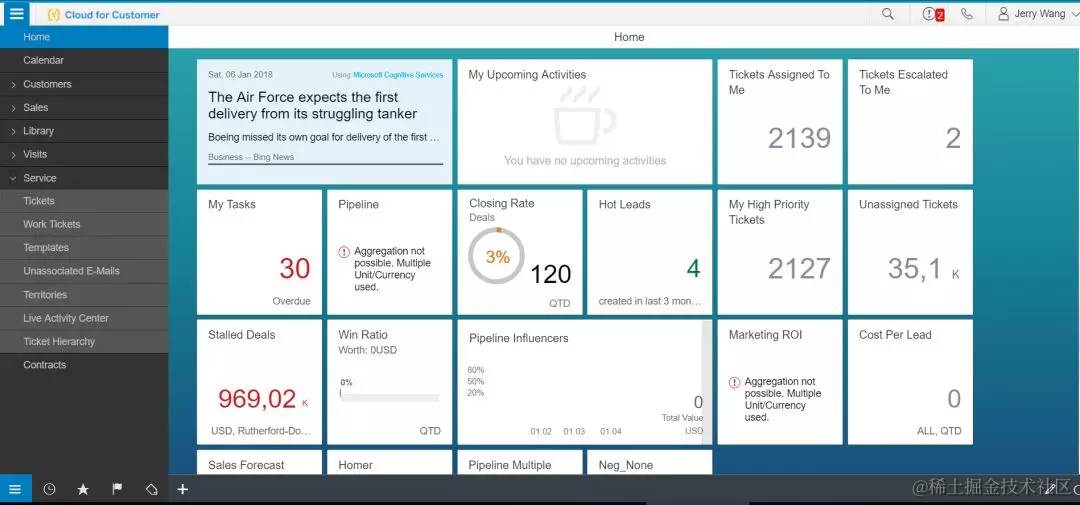Open Work Tickets under Service
Viewport: 1080px width, 505px height.
click(x=84, y=225)
